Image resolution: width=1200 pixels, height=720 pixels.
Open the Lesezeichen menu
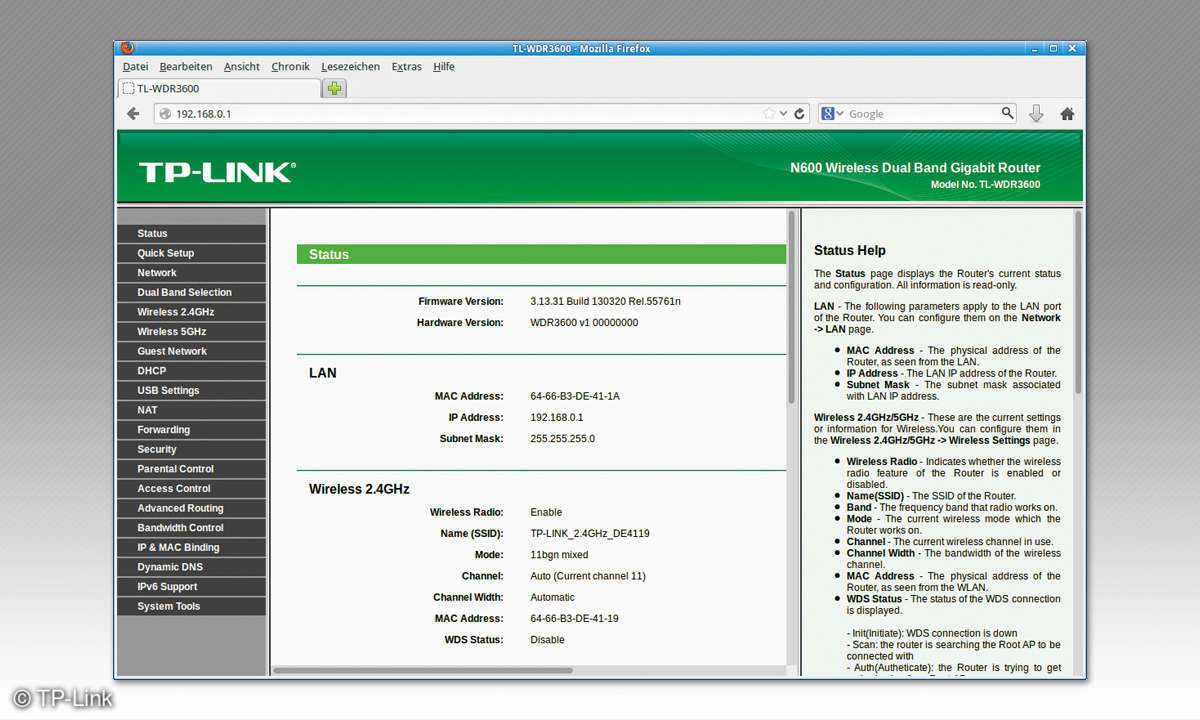tap(350, 67)
